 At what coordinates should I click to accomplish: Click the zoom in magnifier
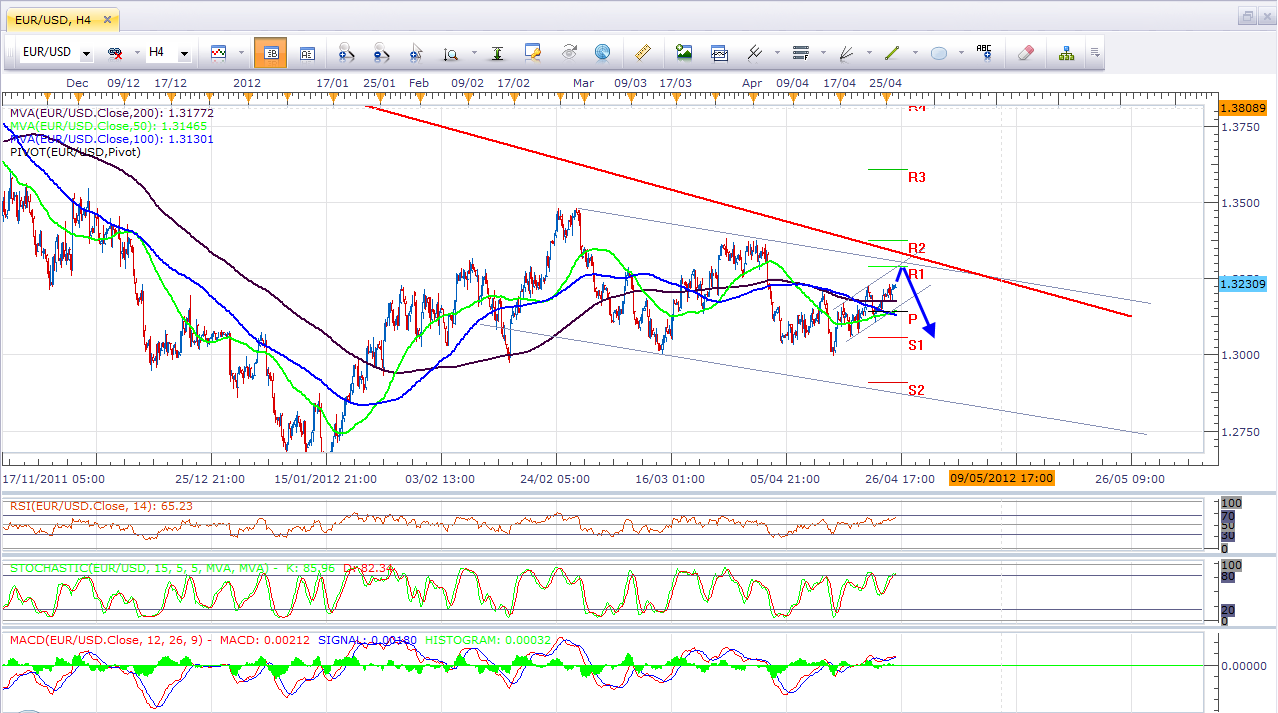coord(346,53)
